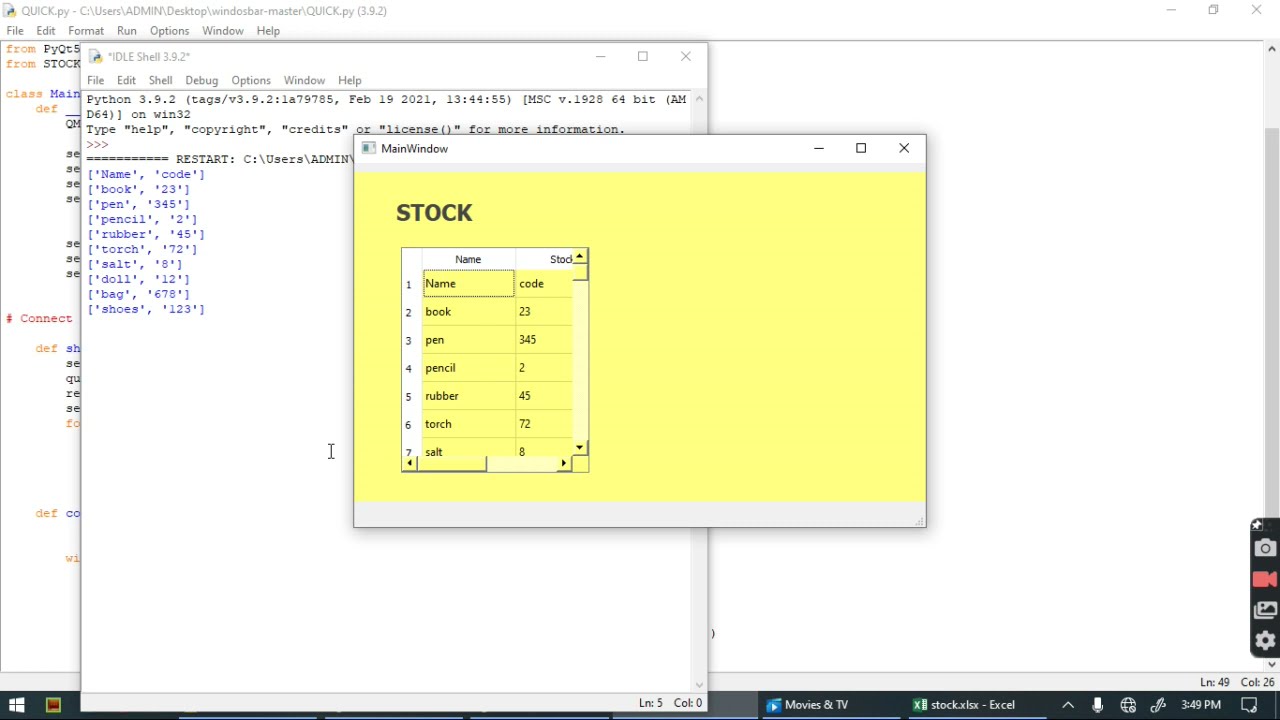Maximize the IDLE Shell window
This screenshot has width=1280, height=720.
tap(643, 57)
